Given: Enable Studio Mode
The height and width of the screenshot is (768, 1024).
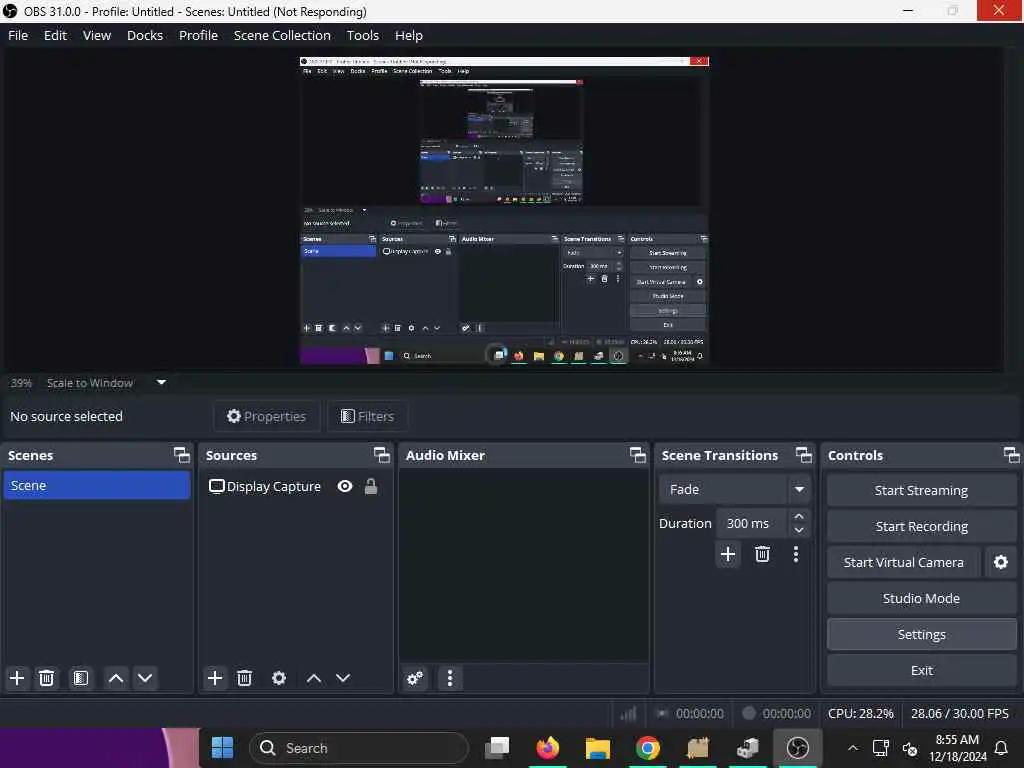Looking at the screenshot, I should point(921,598).
